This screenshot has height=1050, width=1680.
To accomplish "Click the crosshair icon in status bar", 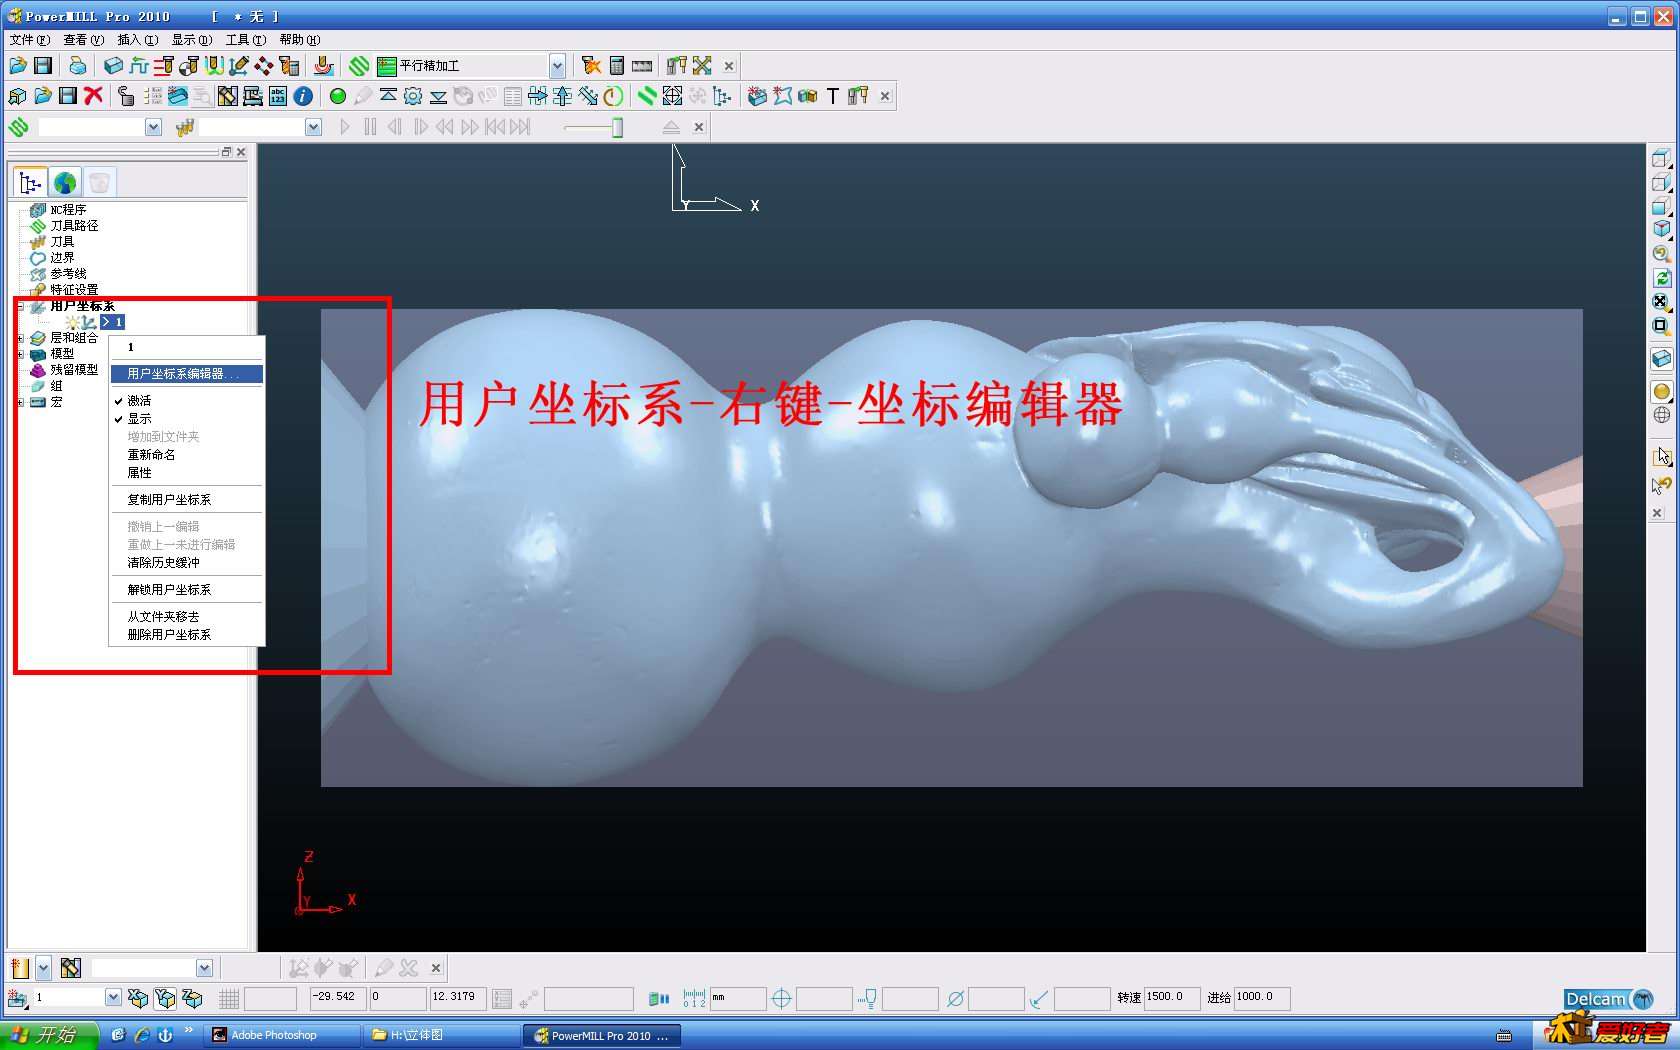I will 782,998.
